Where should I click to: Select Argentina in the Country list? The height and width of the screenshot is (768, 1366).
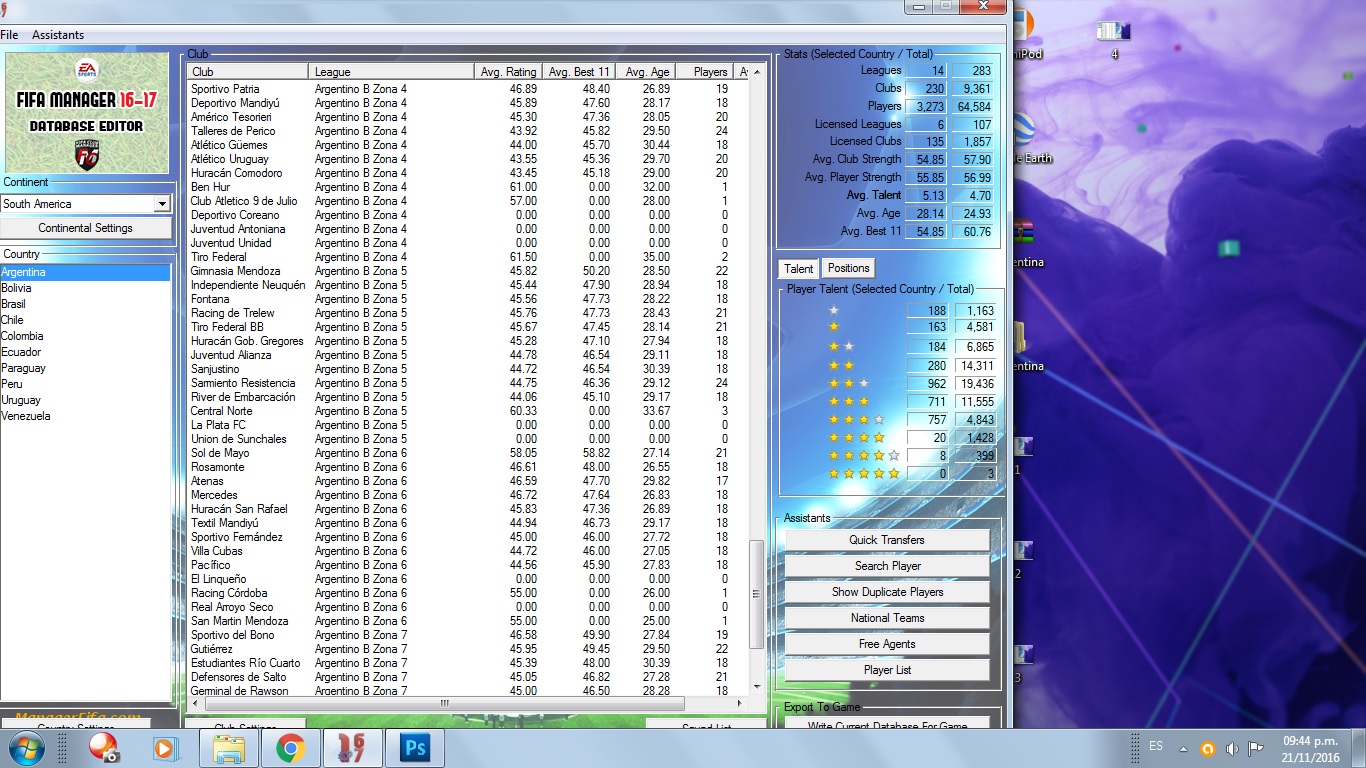[x=85, y=272]
